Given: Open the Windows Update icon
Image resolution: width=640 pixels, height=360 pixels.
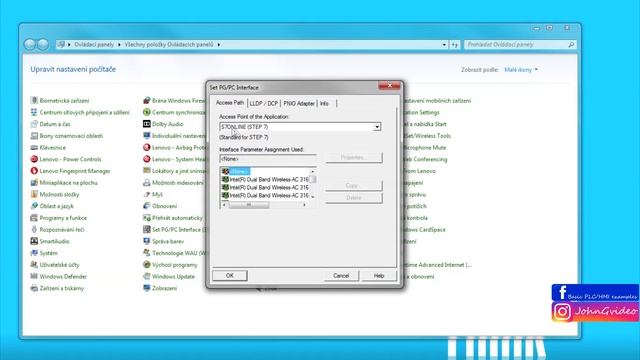Looking at the screenshot, I should coord(147,276).
